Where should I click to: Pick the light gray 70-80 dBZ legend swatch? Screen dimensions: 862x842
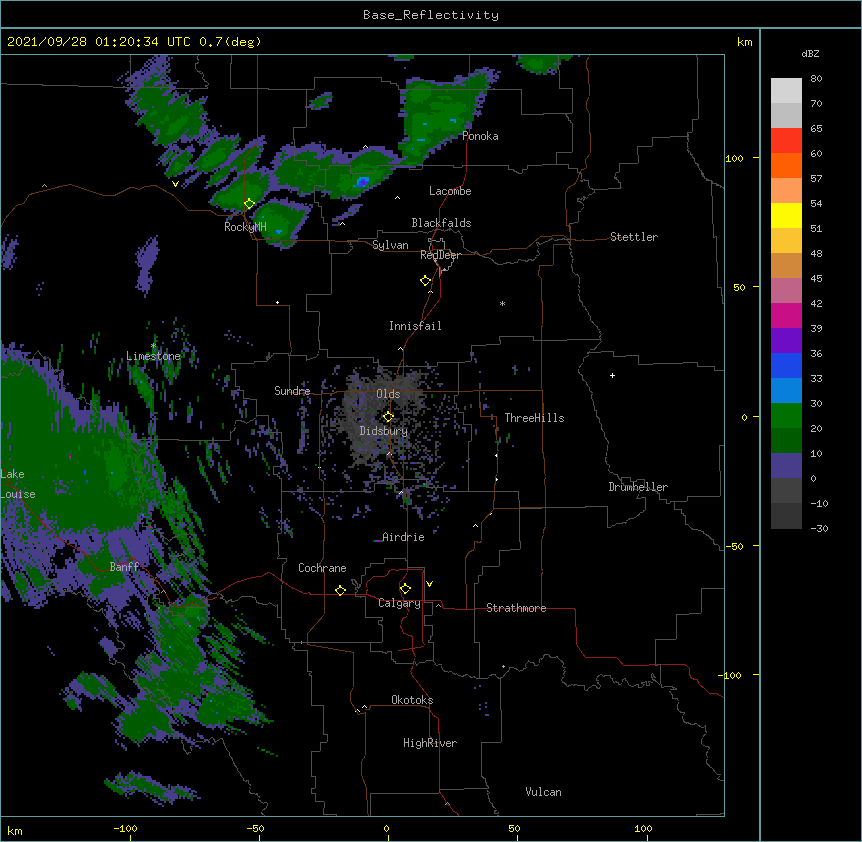pyautogui.click(x=786, y=91)
